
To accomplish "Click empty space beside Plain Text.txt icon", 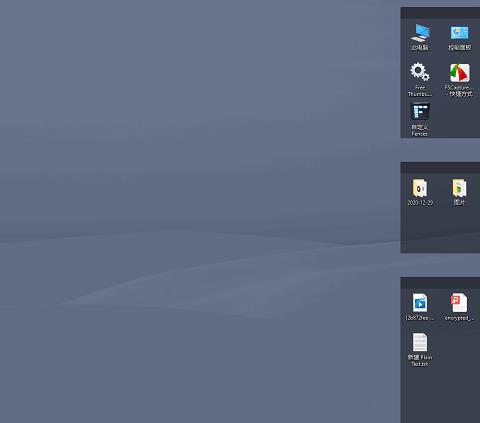I will 460,348.
